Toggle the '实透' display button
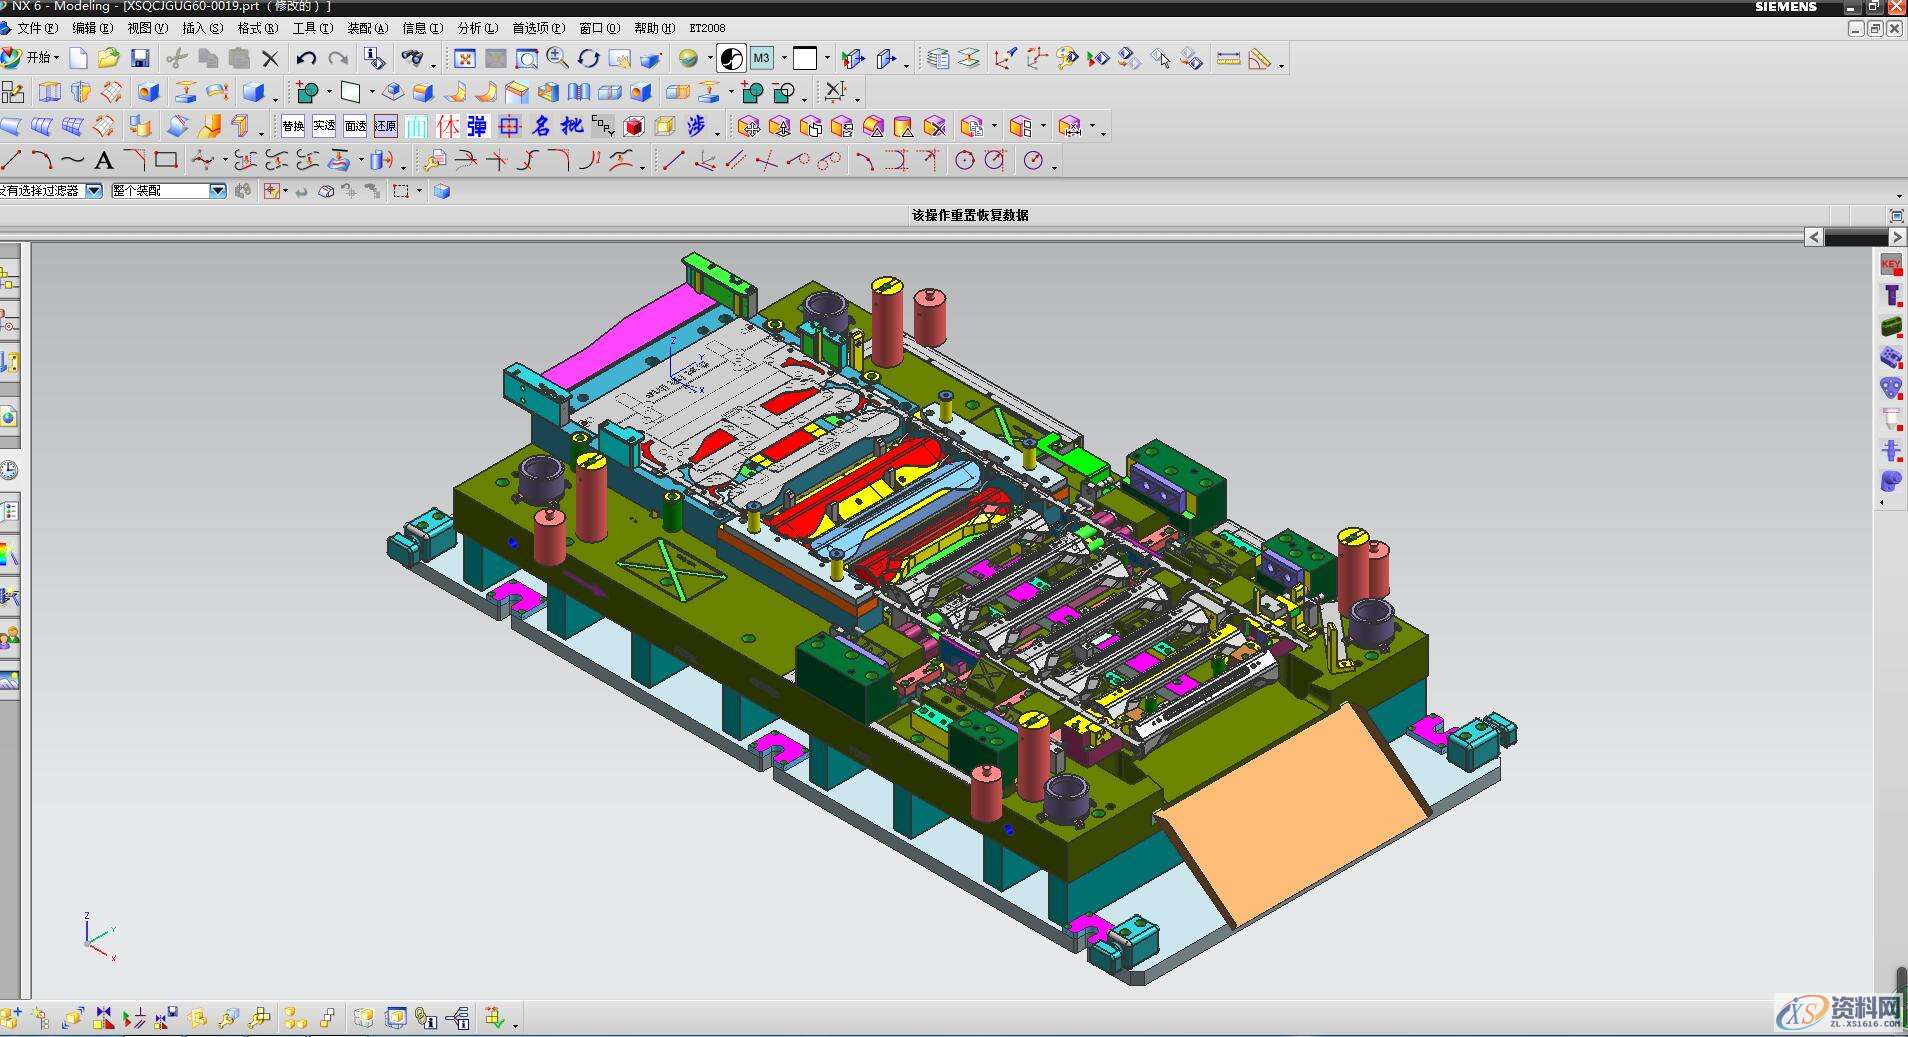1908x1037 pixels. (324, 126)
